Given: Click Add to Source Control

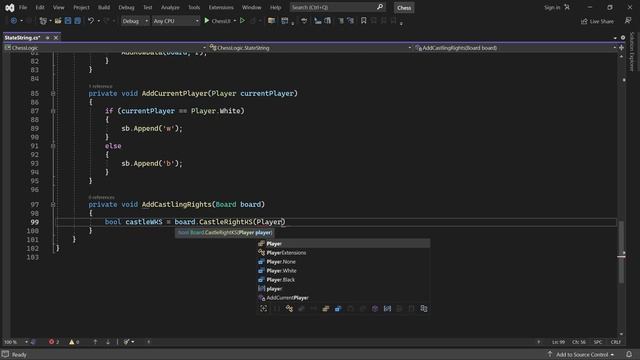Looking at the screenshot, I should [x=581, y=354].
